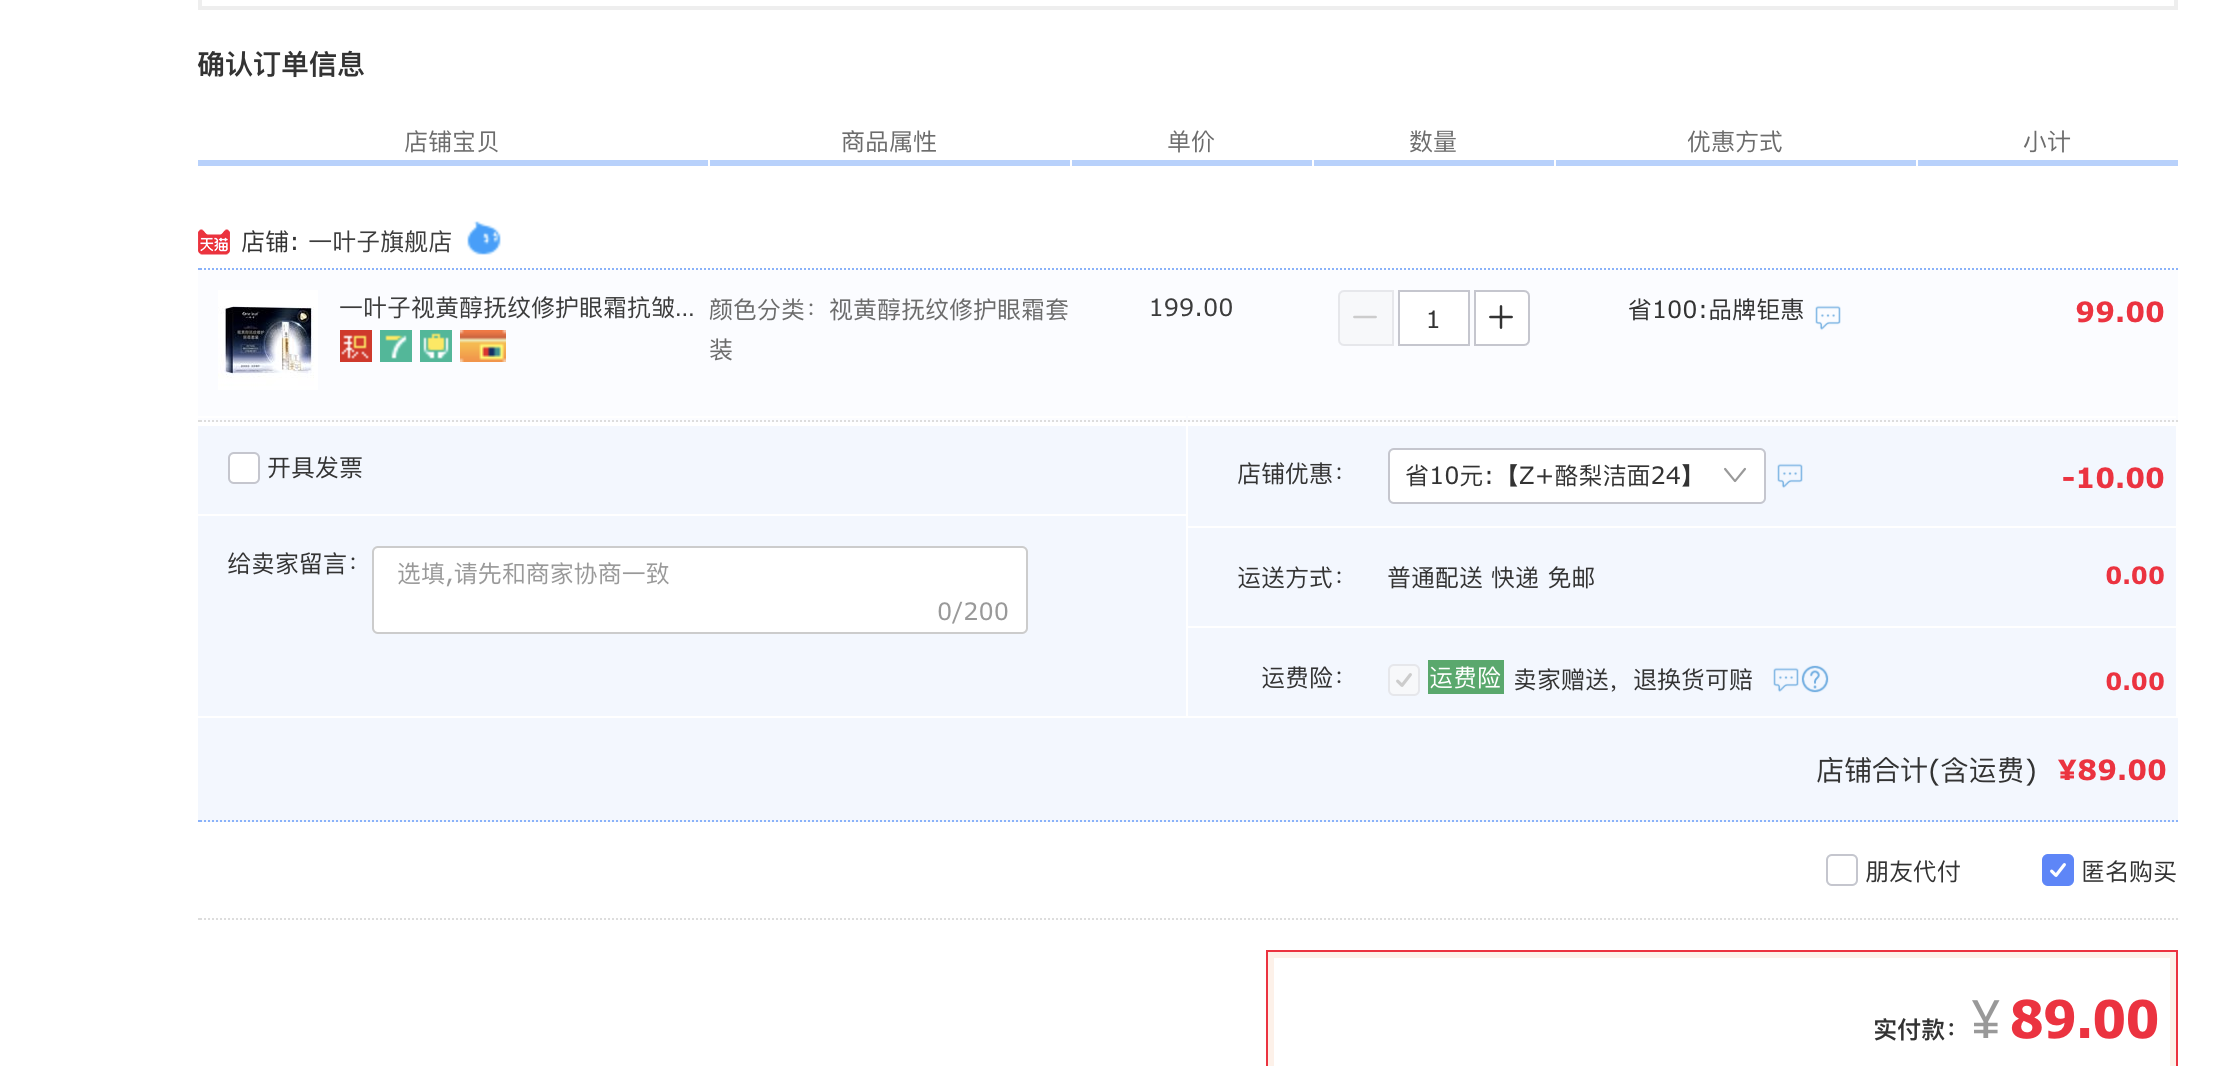Click the 运送方式 label

pos(1290,578)
